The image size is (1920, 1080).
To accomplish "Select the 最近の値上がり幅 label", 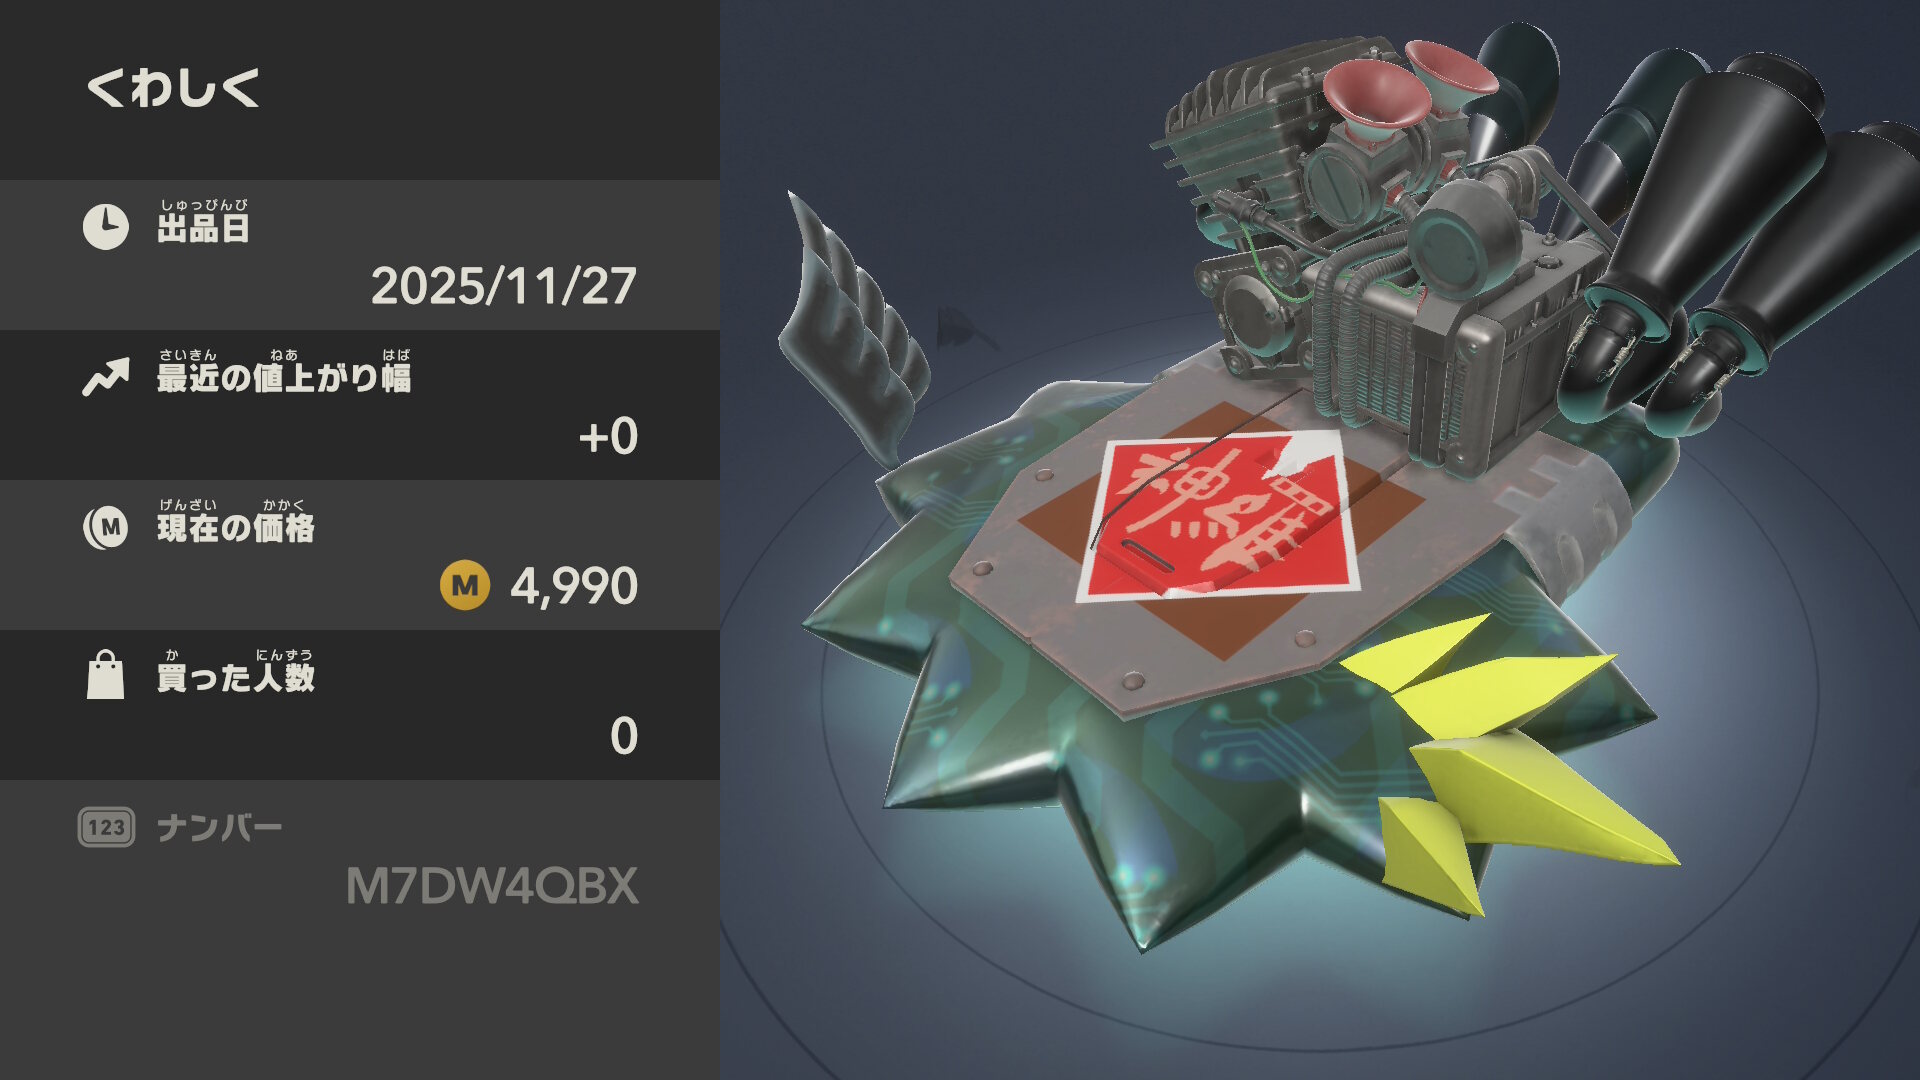I will point(284,371).
